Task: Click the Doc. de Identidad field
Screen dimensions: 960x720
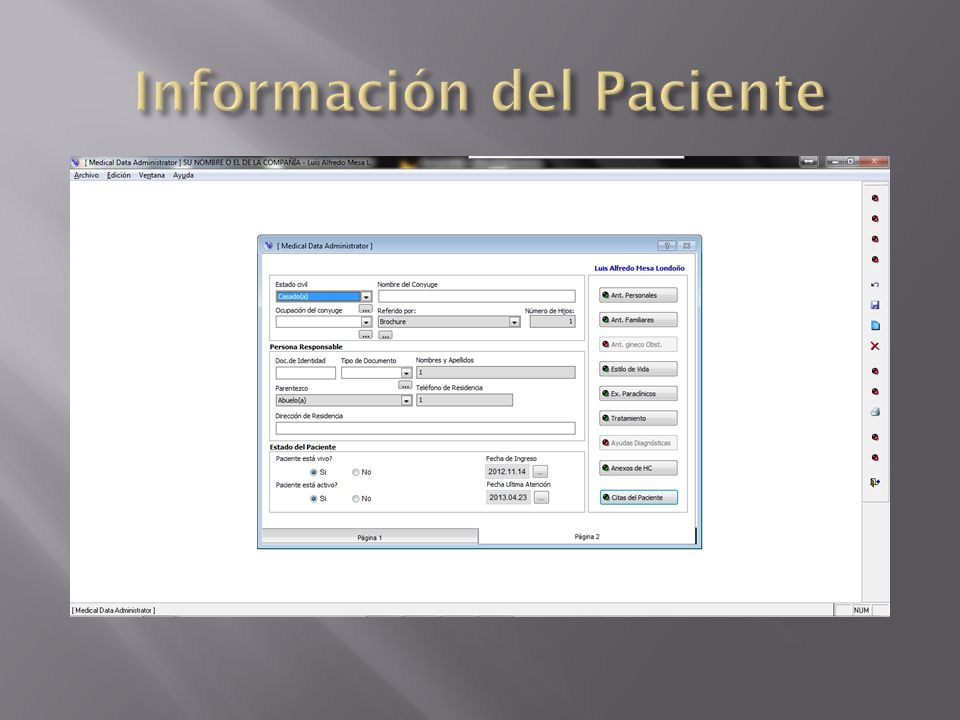Action: coord(305,373)
